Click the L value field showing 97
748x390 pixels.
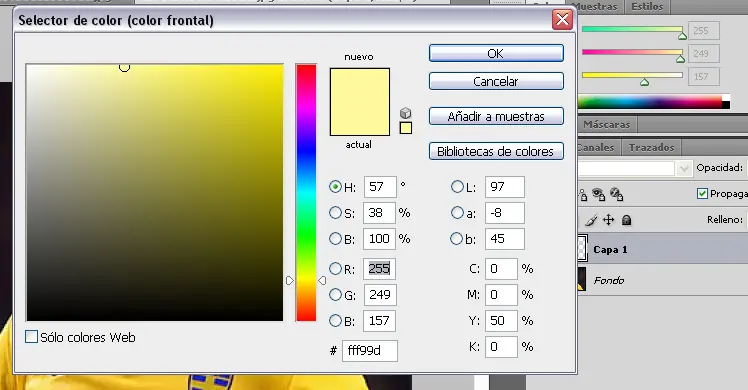click(505, 186)
